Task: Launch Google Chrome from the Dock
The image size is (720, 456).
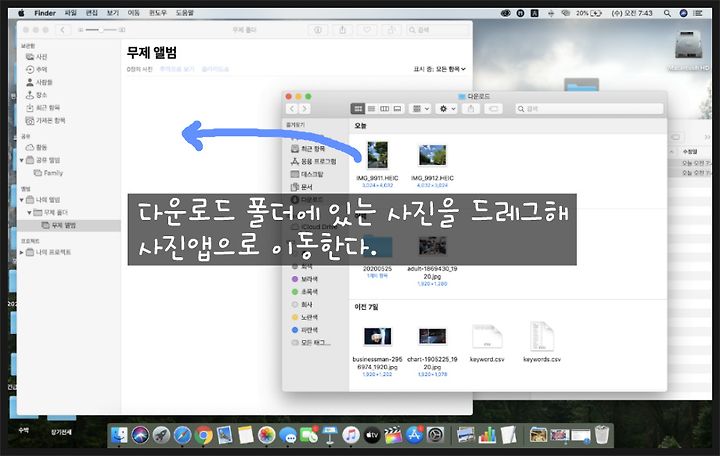Action: click(203, 434)
